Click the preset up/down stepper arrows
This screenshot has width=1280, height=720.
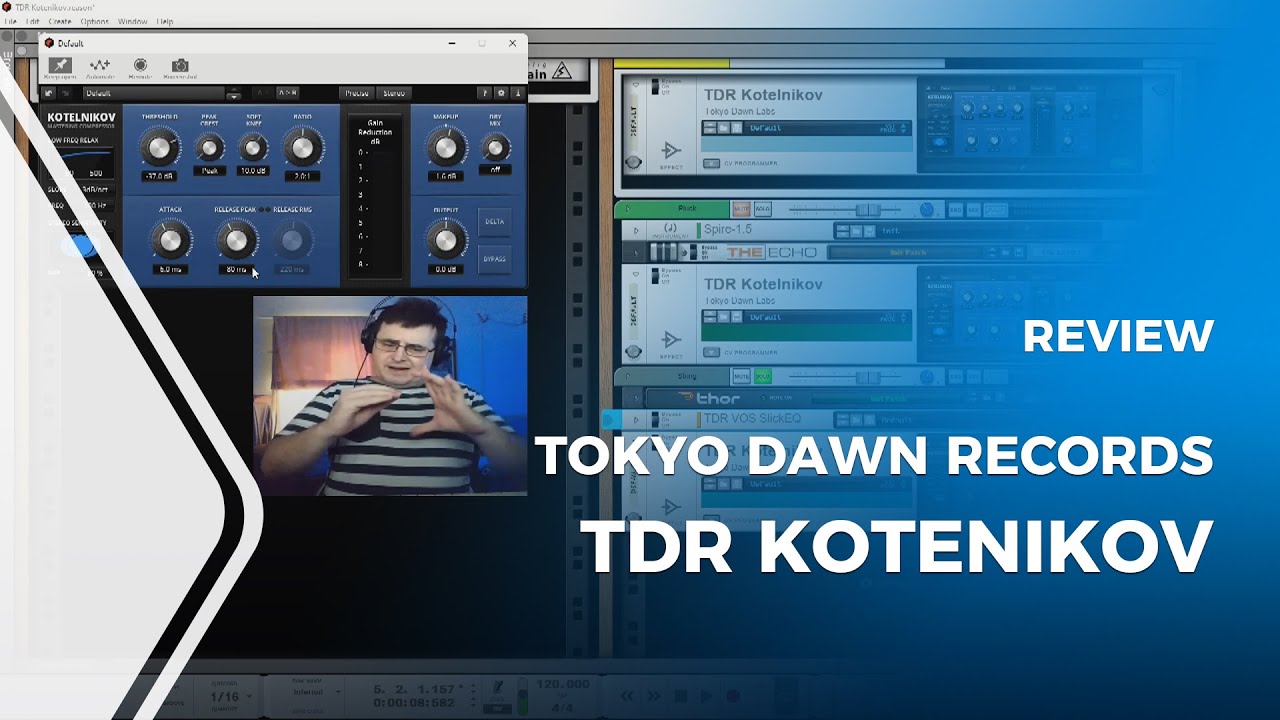(234, 94)
